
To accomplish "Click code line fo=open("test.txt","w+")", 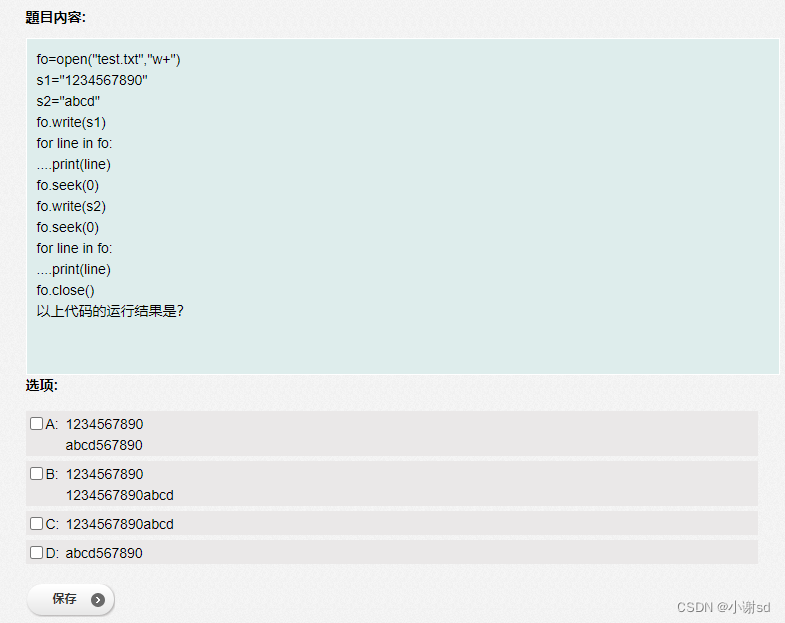I will [109, 59].
